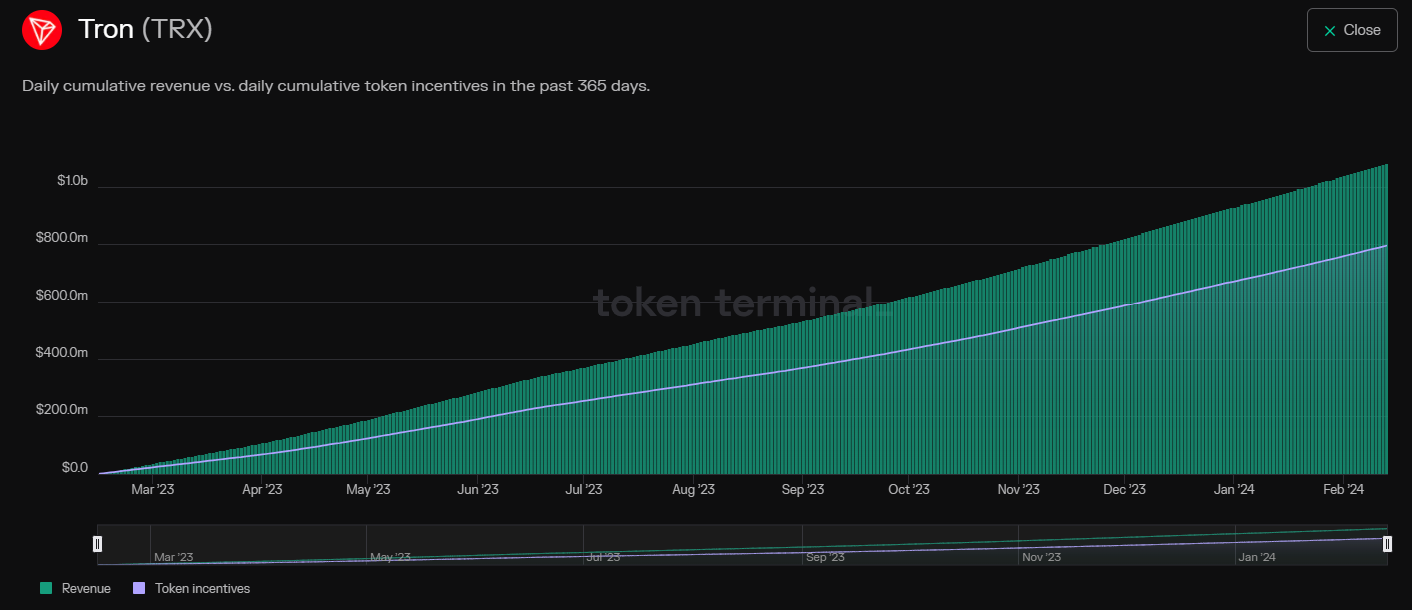Viewport: 1412px width, 610px height.
Task: Click the chart description subtitle text
Action: coord(336,86)
